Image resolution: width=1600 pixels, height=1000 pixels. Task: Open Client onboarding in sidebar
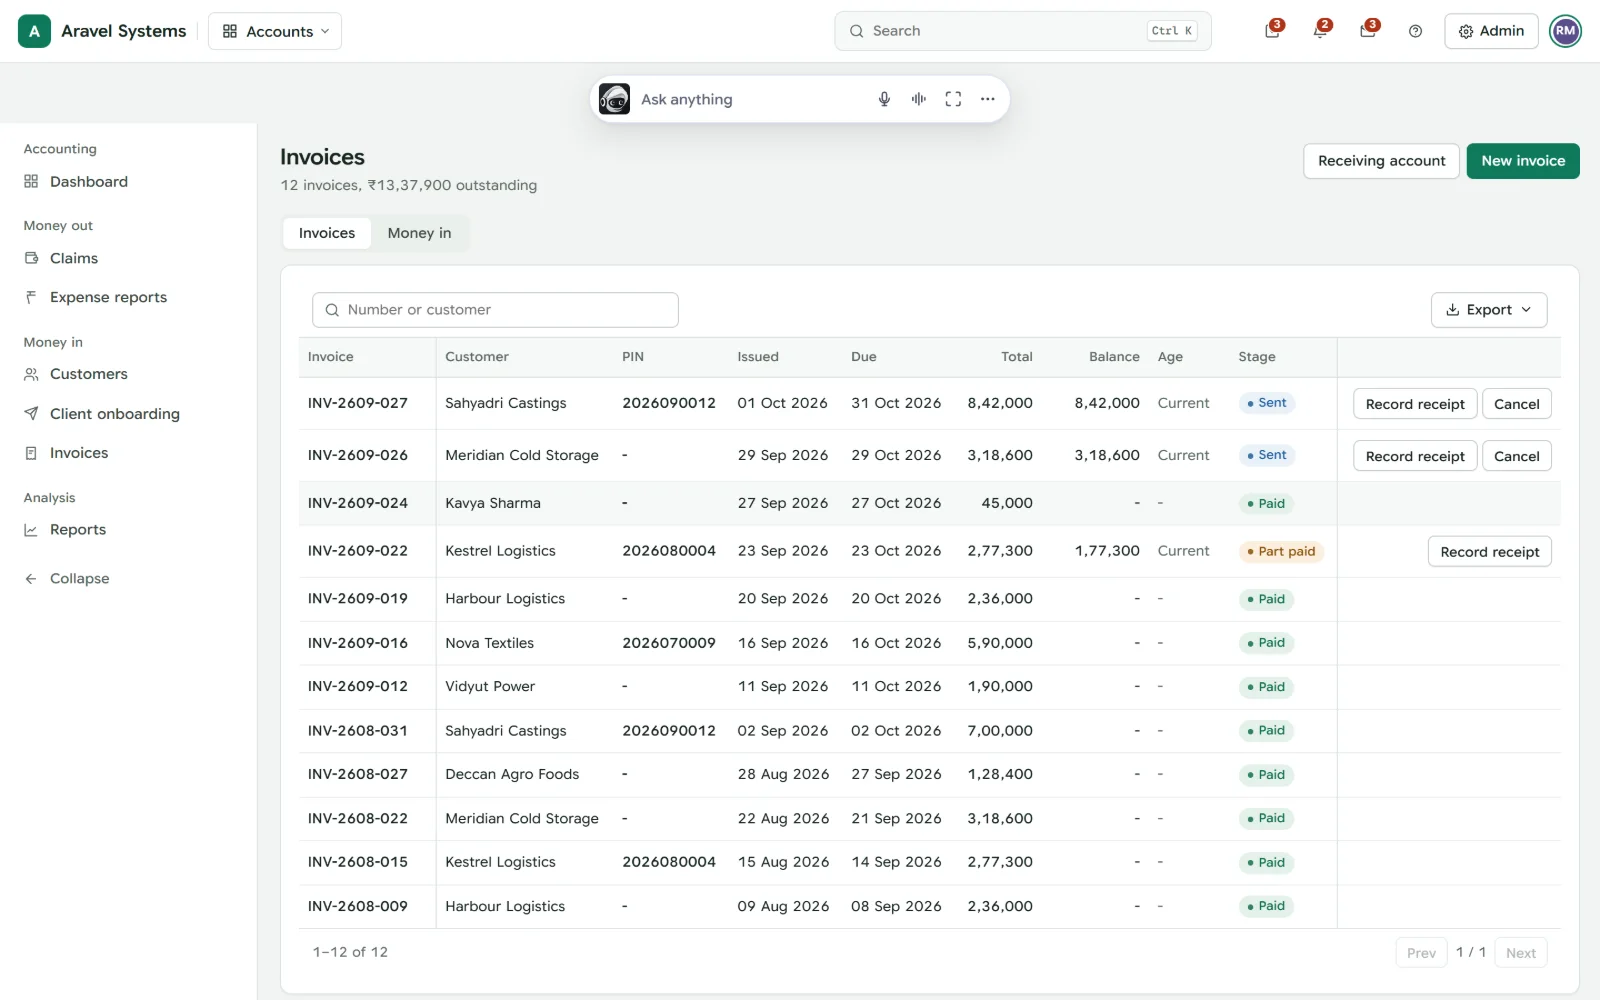pyautogui.click(x=128, y=413)
